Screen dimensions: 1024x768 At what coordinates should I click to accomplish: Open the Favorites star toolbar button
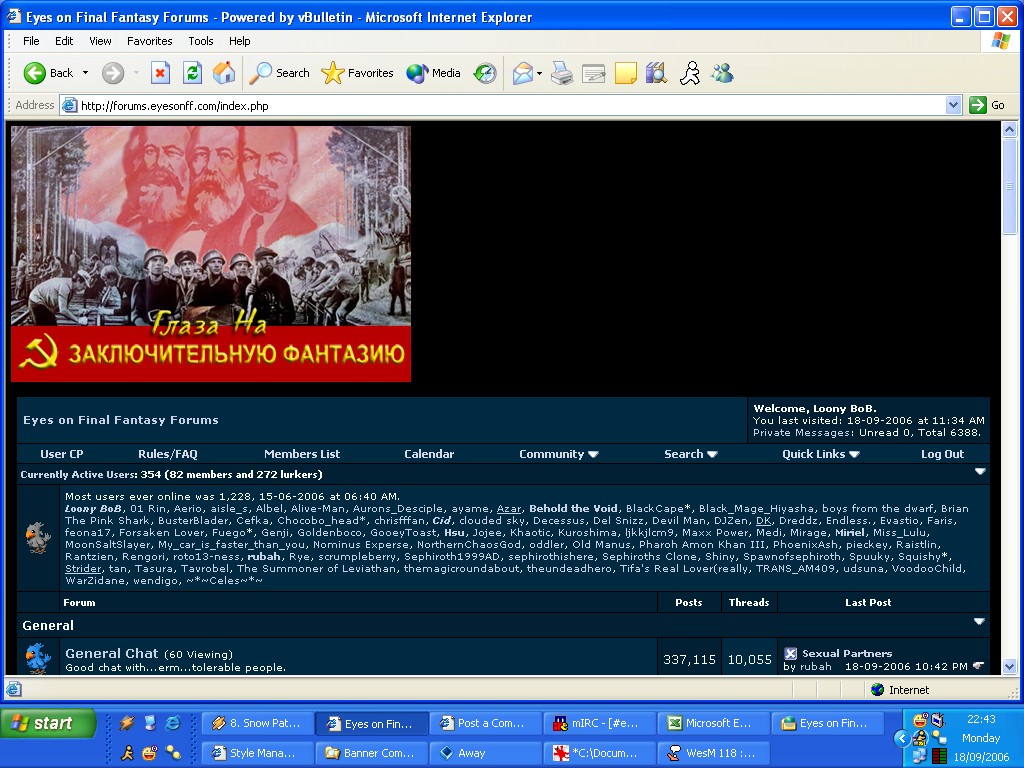[357, 73]
